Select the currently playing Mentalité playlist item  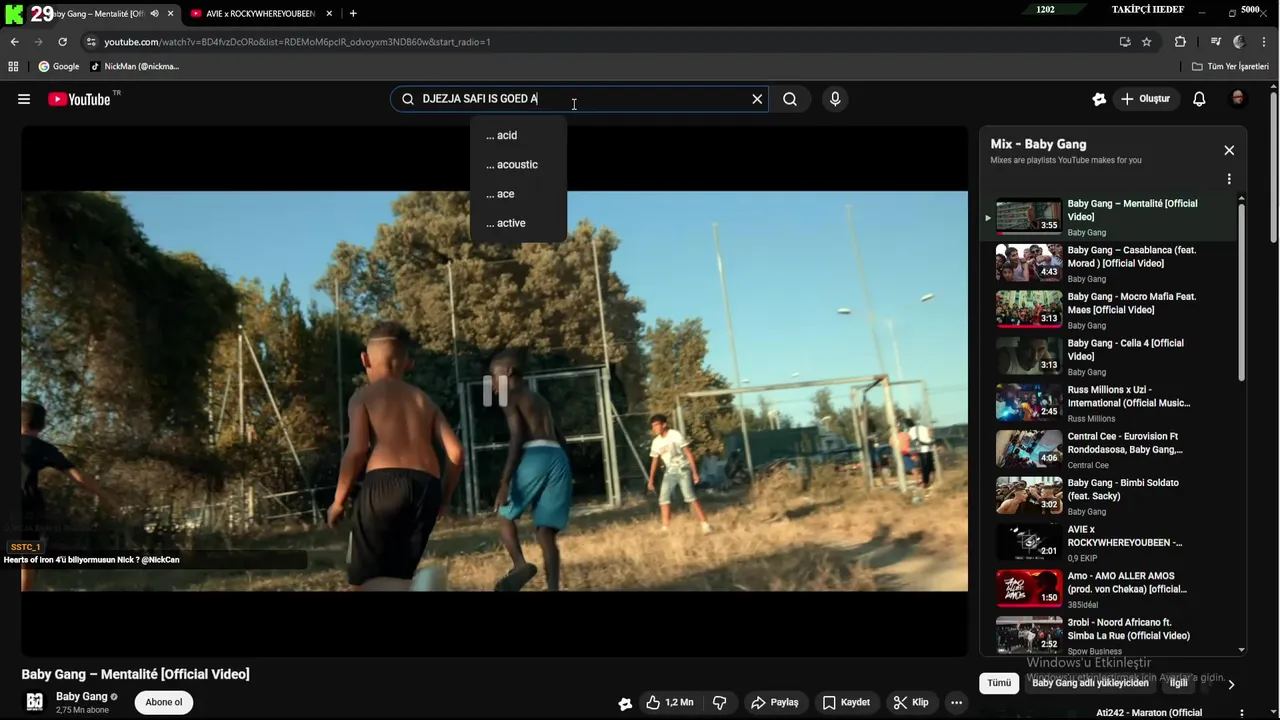1108,217
